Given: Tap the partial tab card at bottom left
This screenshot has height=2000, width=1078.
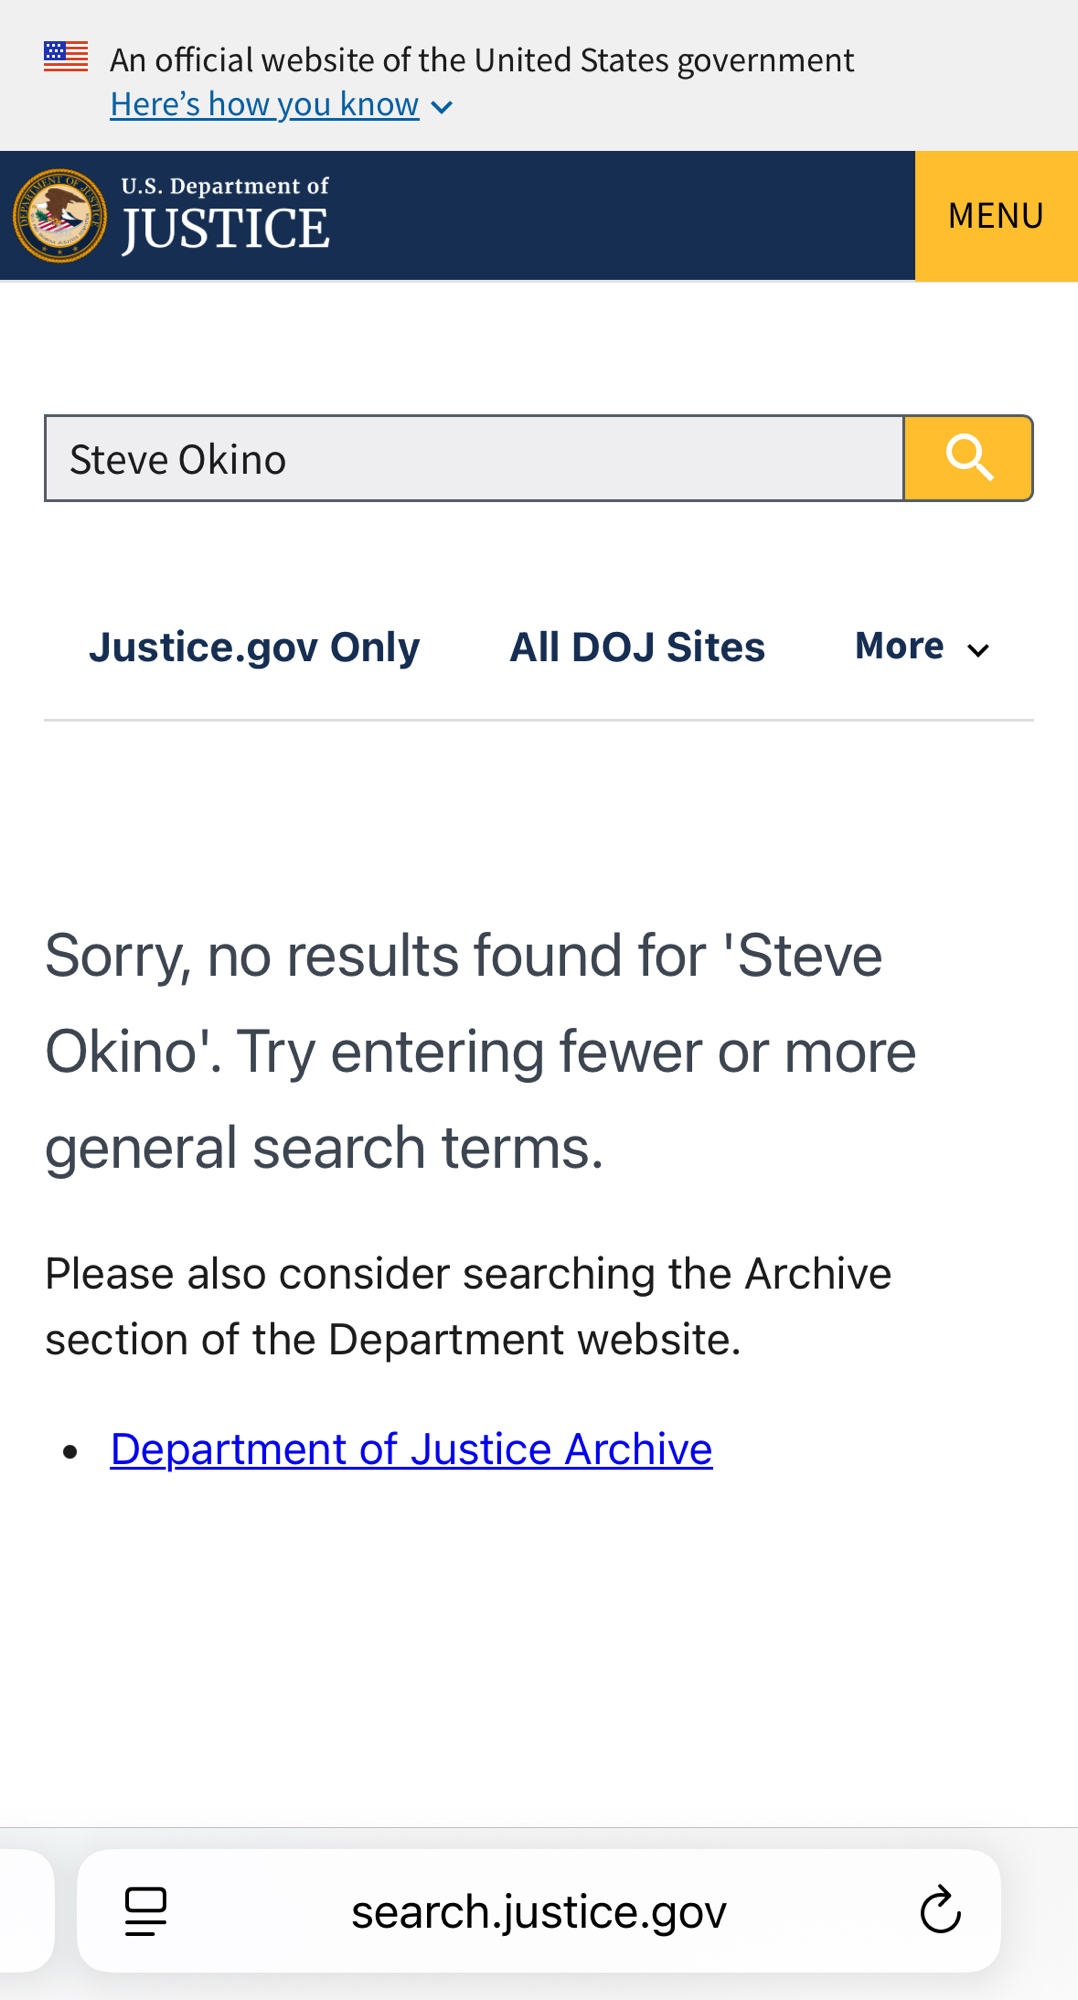Looking at the screenshot, I should (25, 1910).
